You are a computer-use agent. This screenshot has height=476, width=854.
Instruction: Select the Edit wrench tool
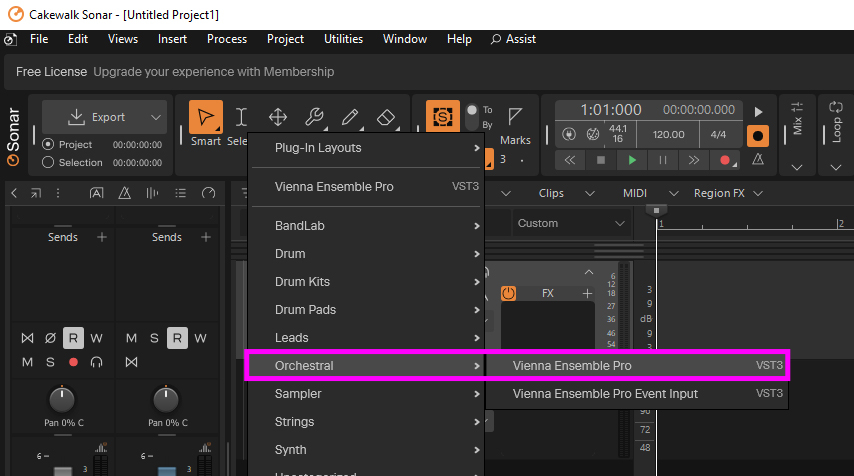tap(314, 117)
